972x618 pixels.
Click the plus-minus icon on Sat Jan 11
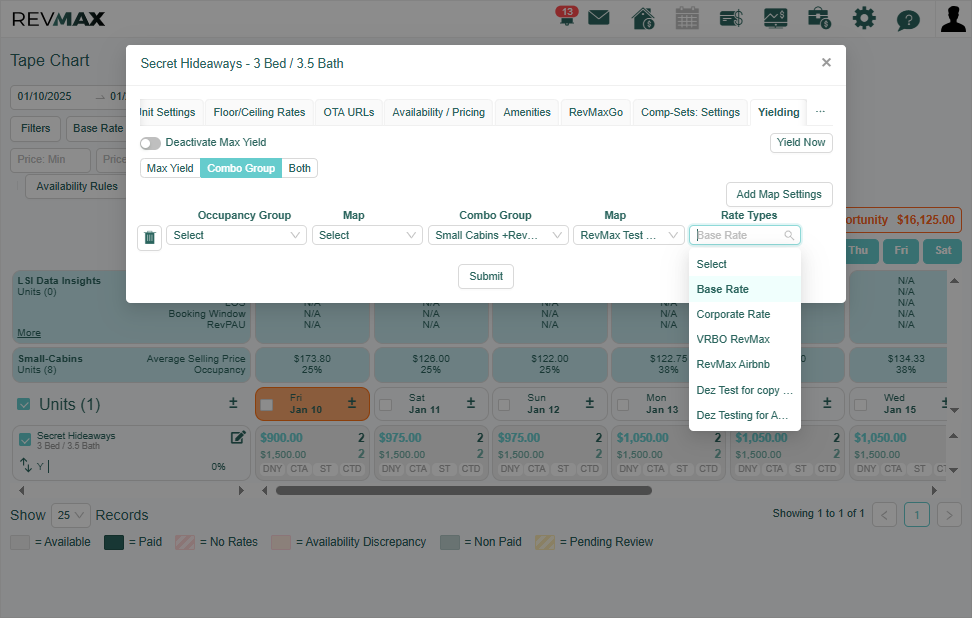pyautogui.click(x=471, y=403)
